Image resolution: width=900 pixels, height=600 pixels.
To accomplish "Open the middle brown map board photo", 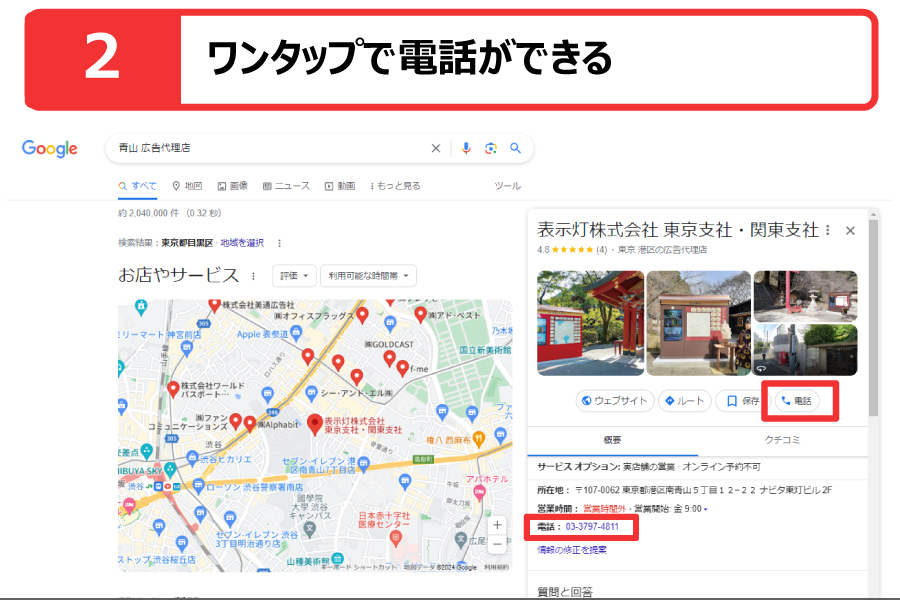I will [699, 323].
